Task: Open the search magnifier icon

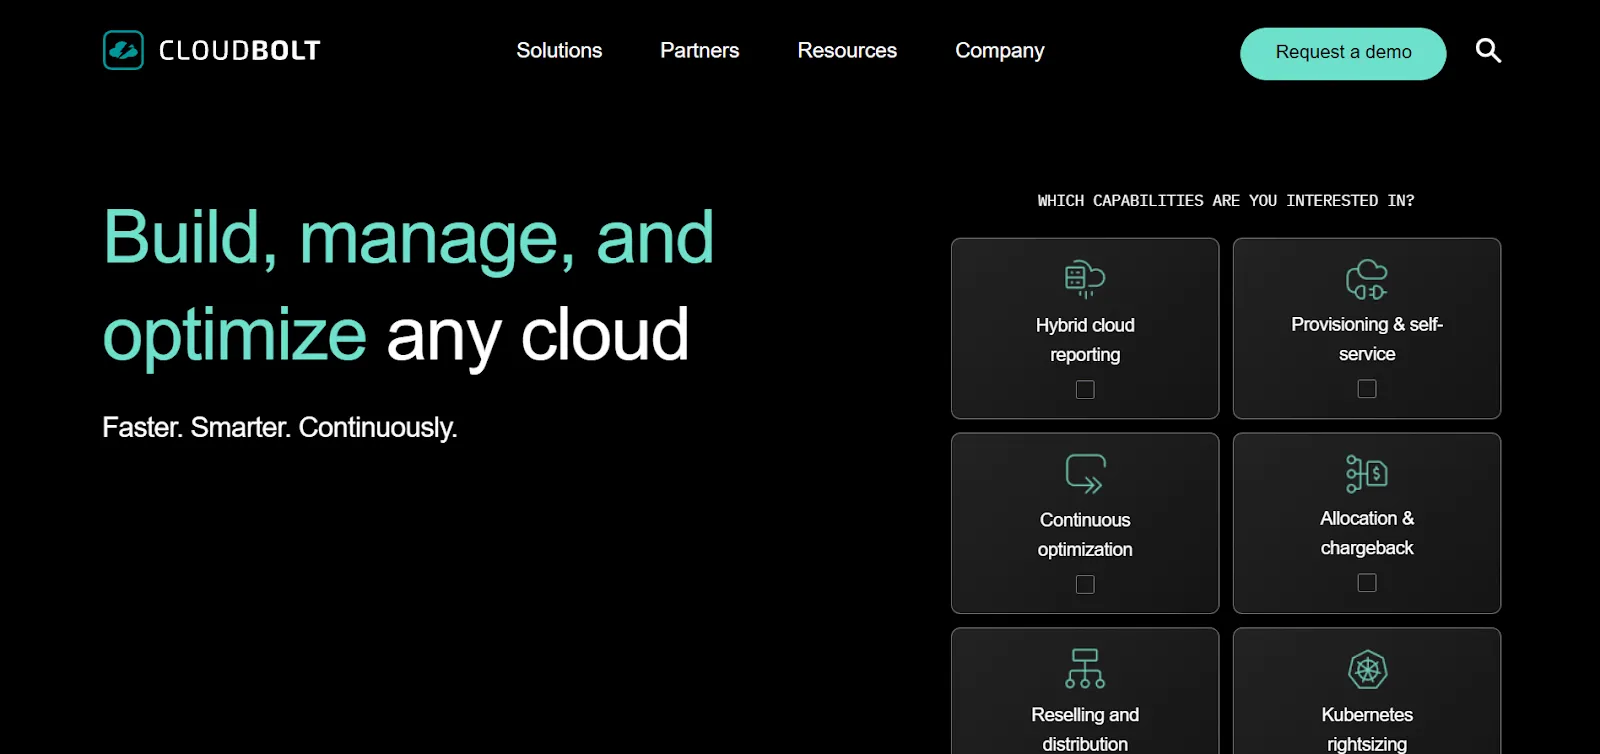Action: [x=1488, y=50]
